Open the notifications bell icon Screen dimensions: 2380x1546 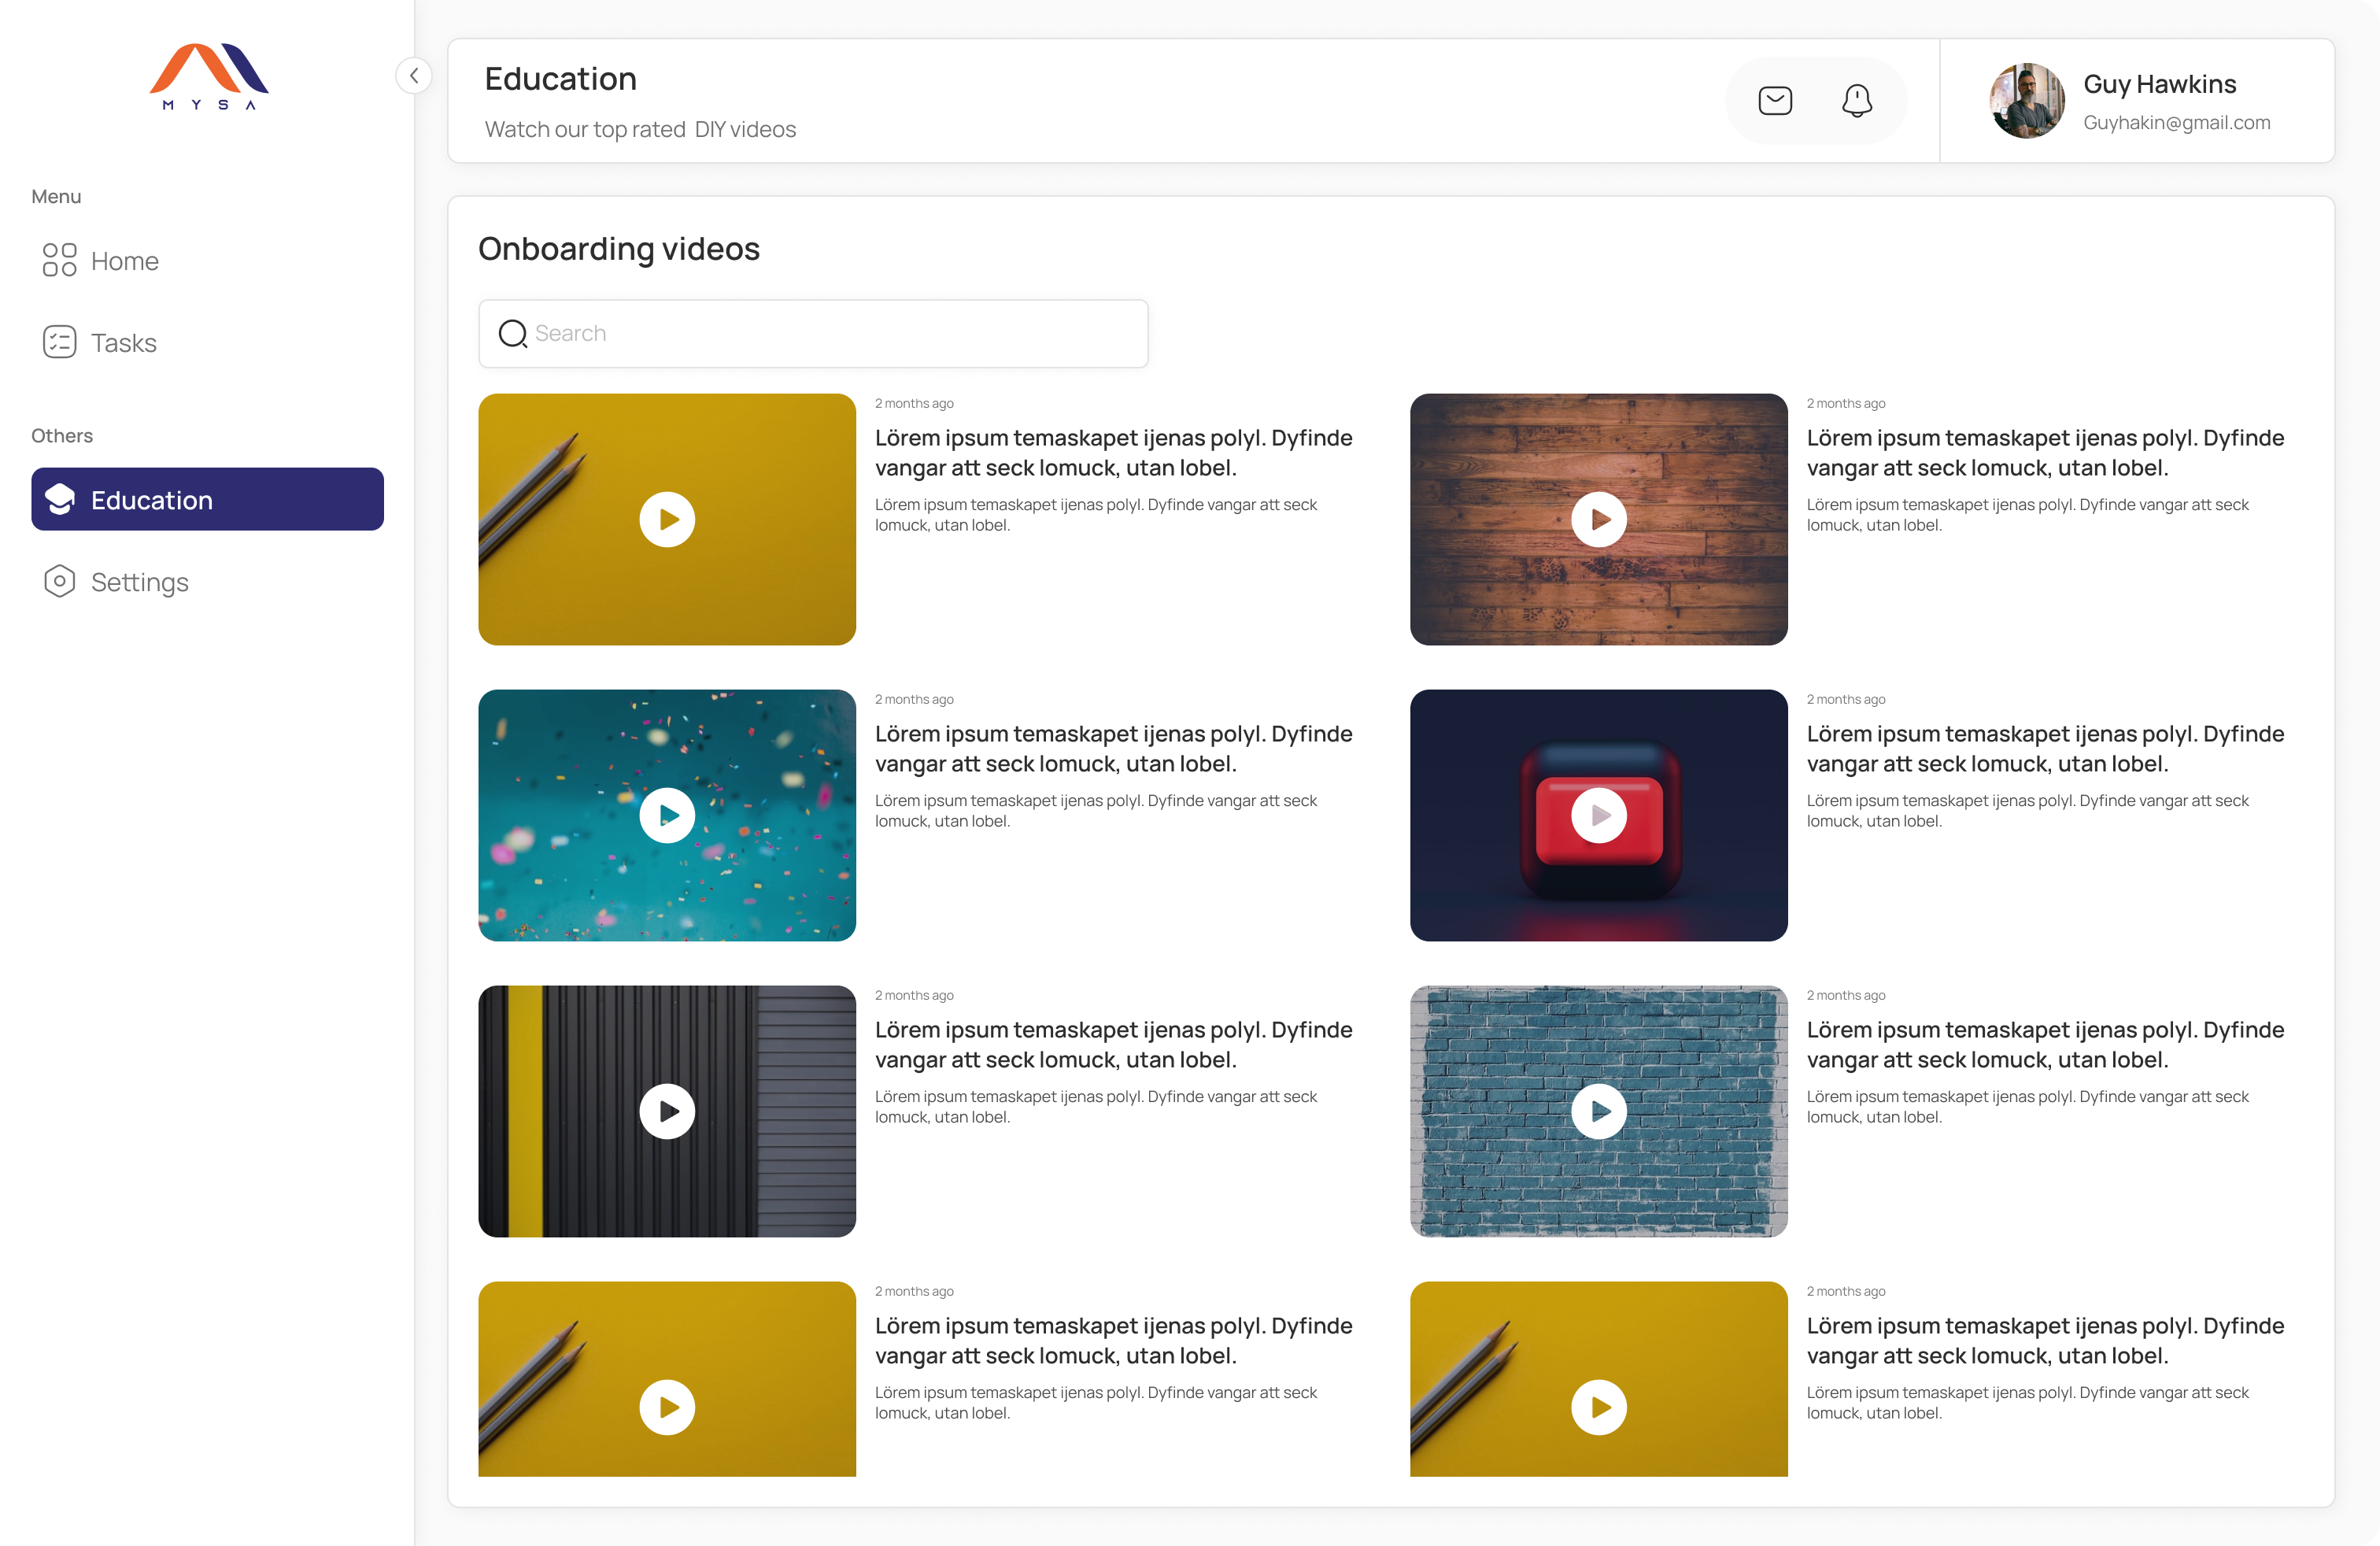click(x=1857, y=101)
